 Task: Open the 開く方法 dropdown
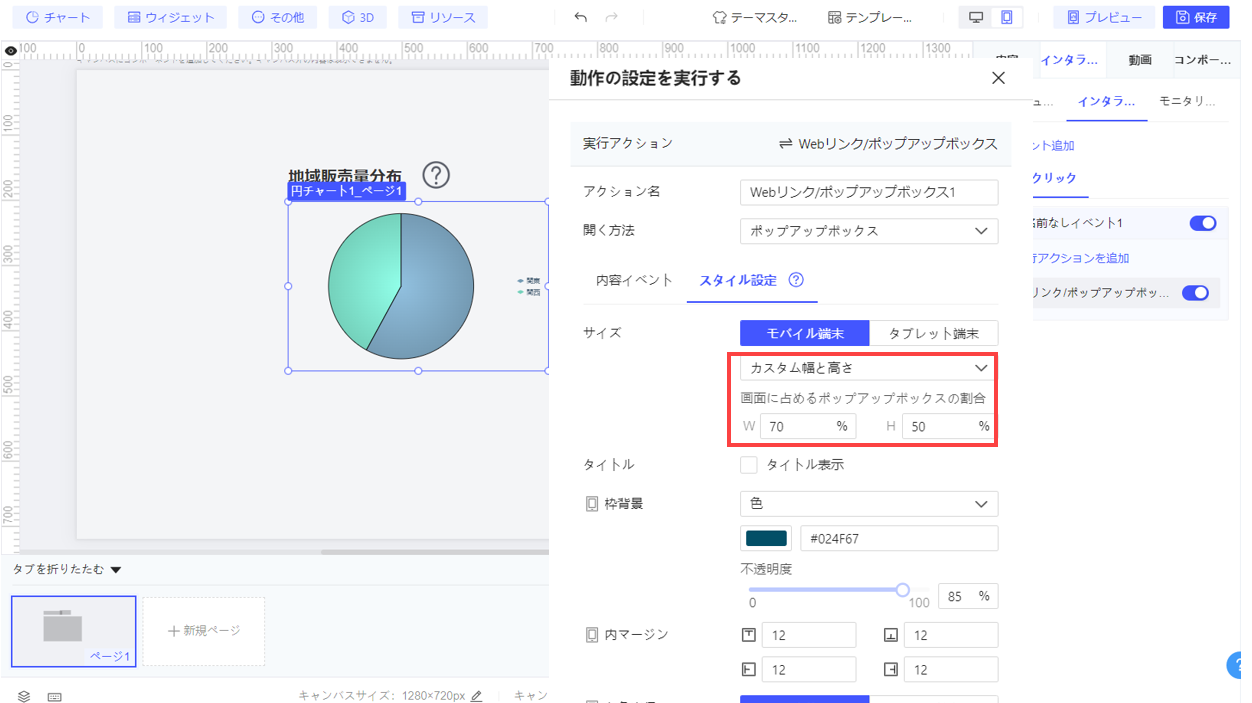pos(869,231)
